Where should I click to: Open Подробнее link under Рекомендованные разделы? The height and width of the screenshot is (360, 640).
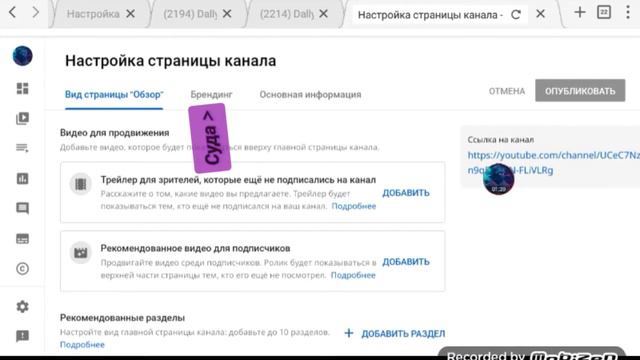[82, 344]
